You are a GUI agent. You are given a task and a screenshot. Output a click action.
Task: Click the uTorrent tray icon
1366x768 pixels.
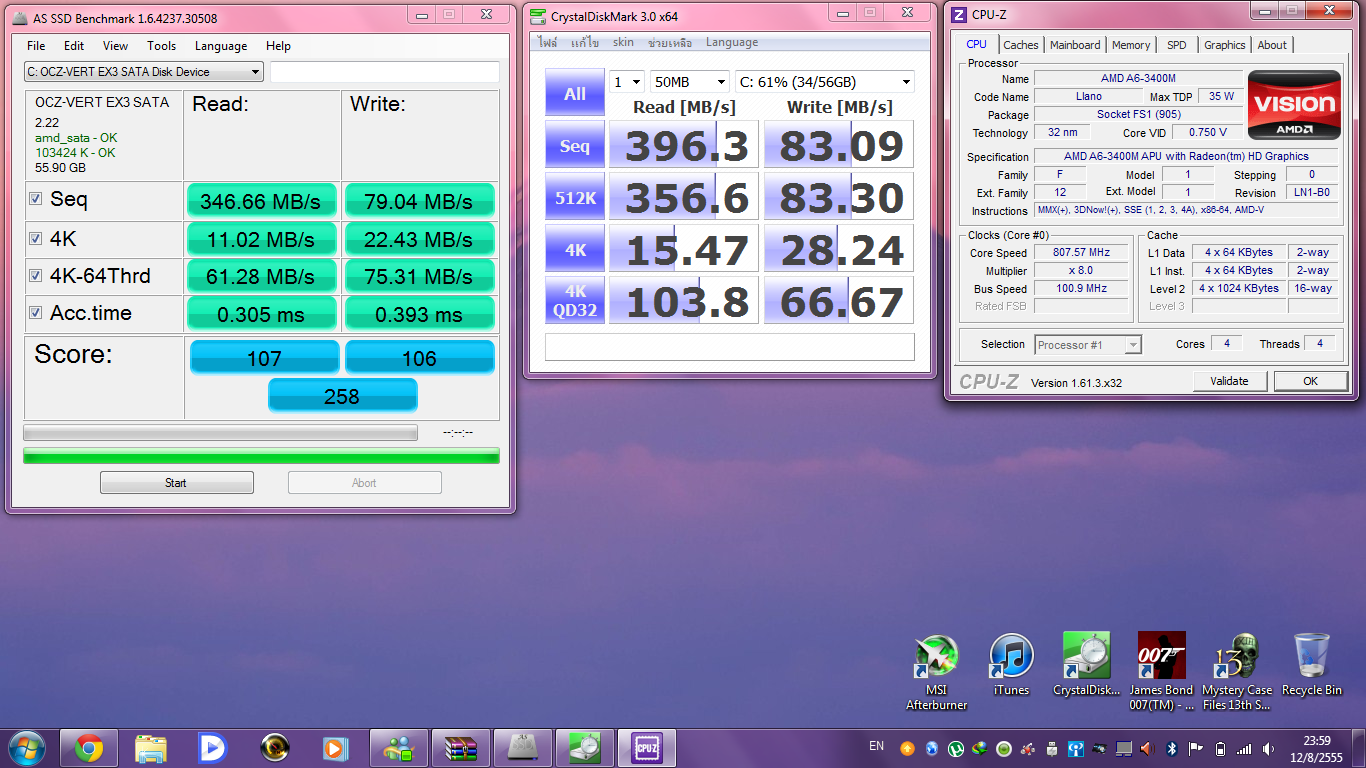tap(956, 748)
